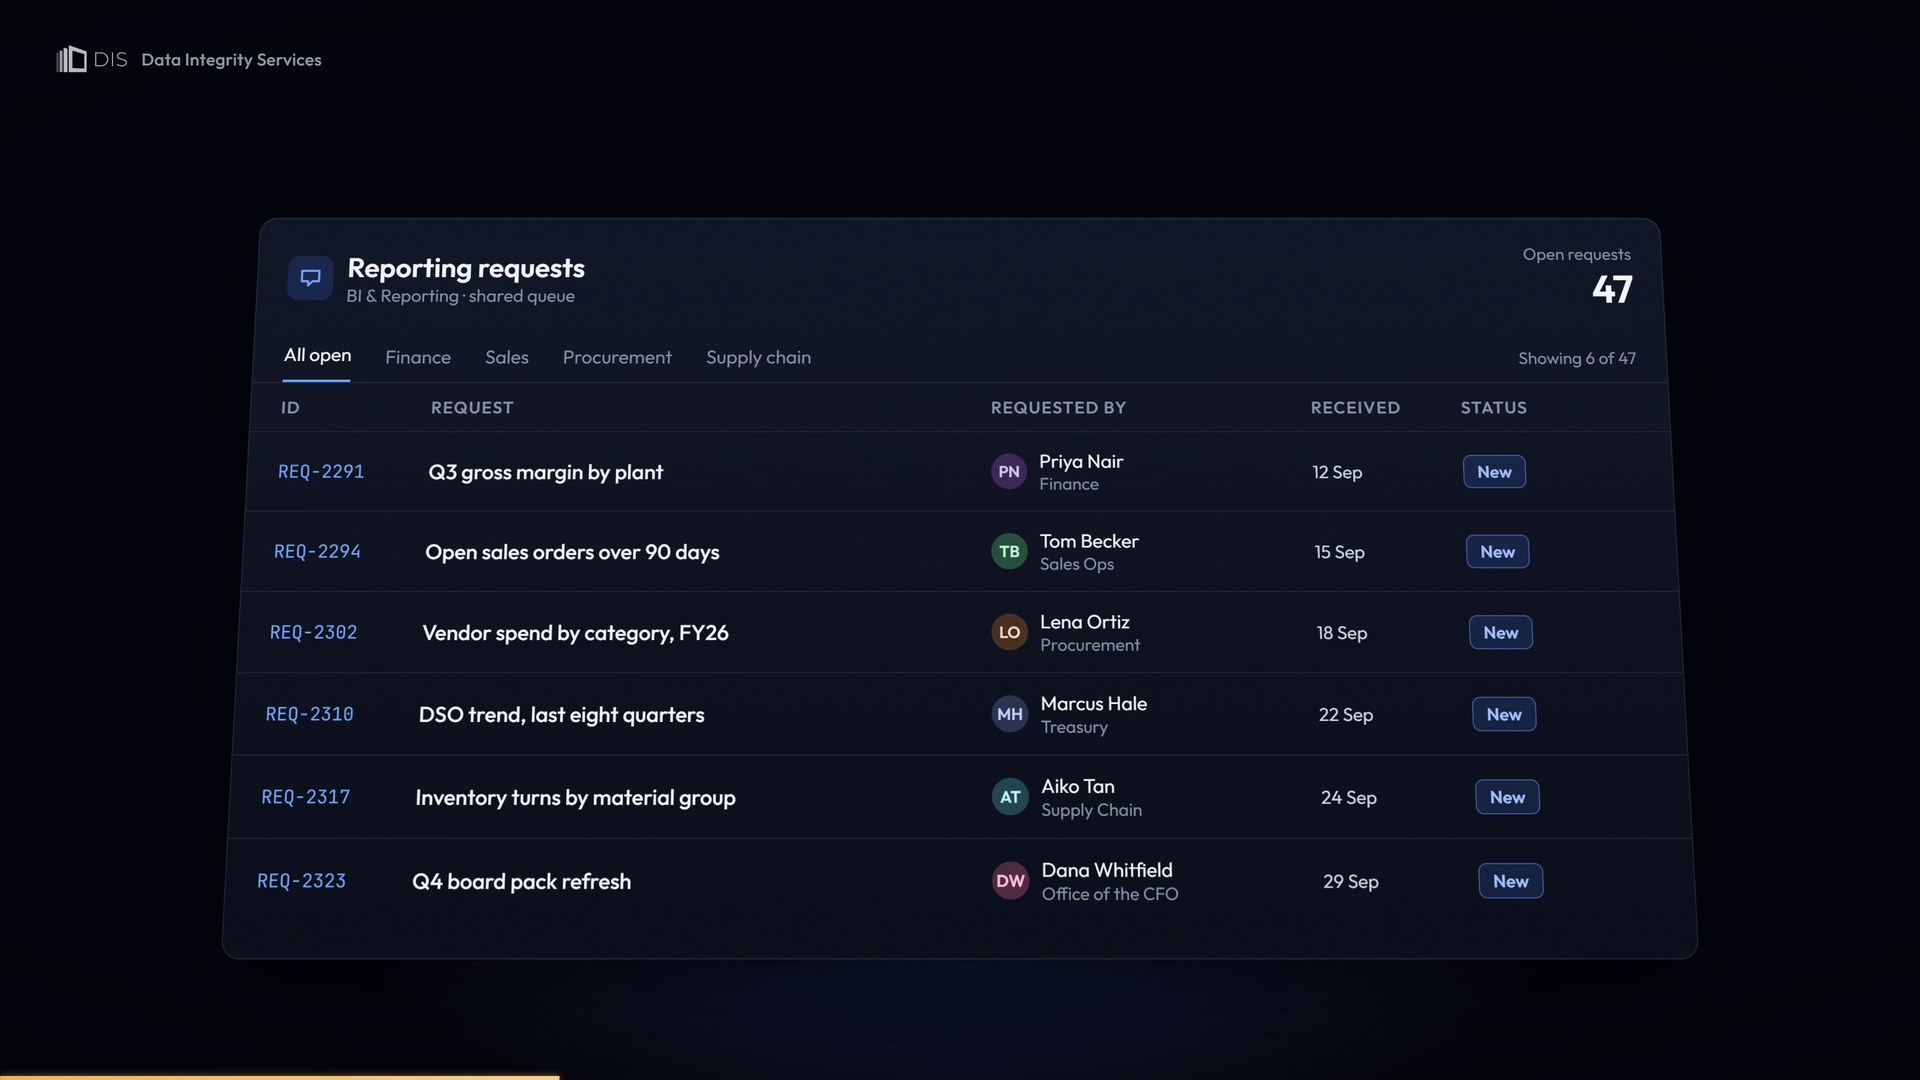Click New status badge for REQ-2323

point(1510,882)
